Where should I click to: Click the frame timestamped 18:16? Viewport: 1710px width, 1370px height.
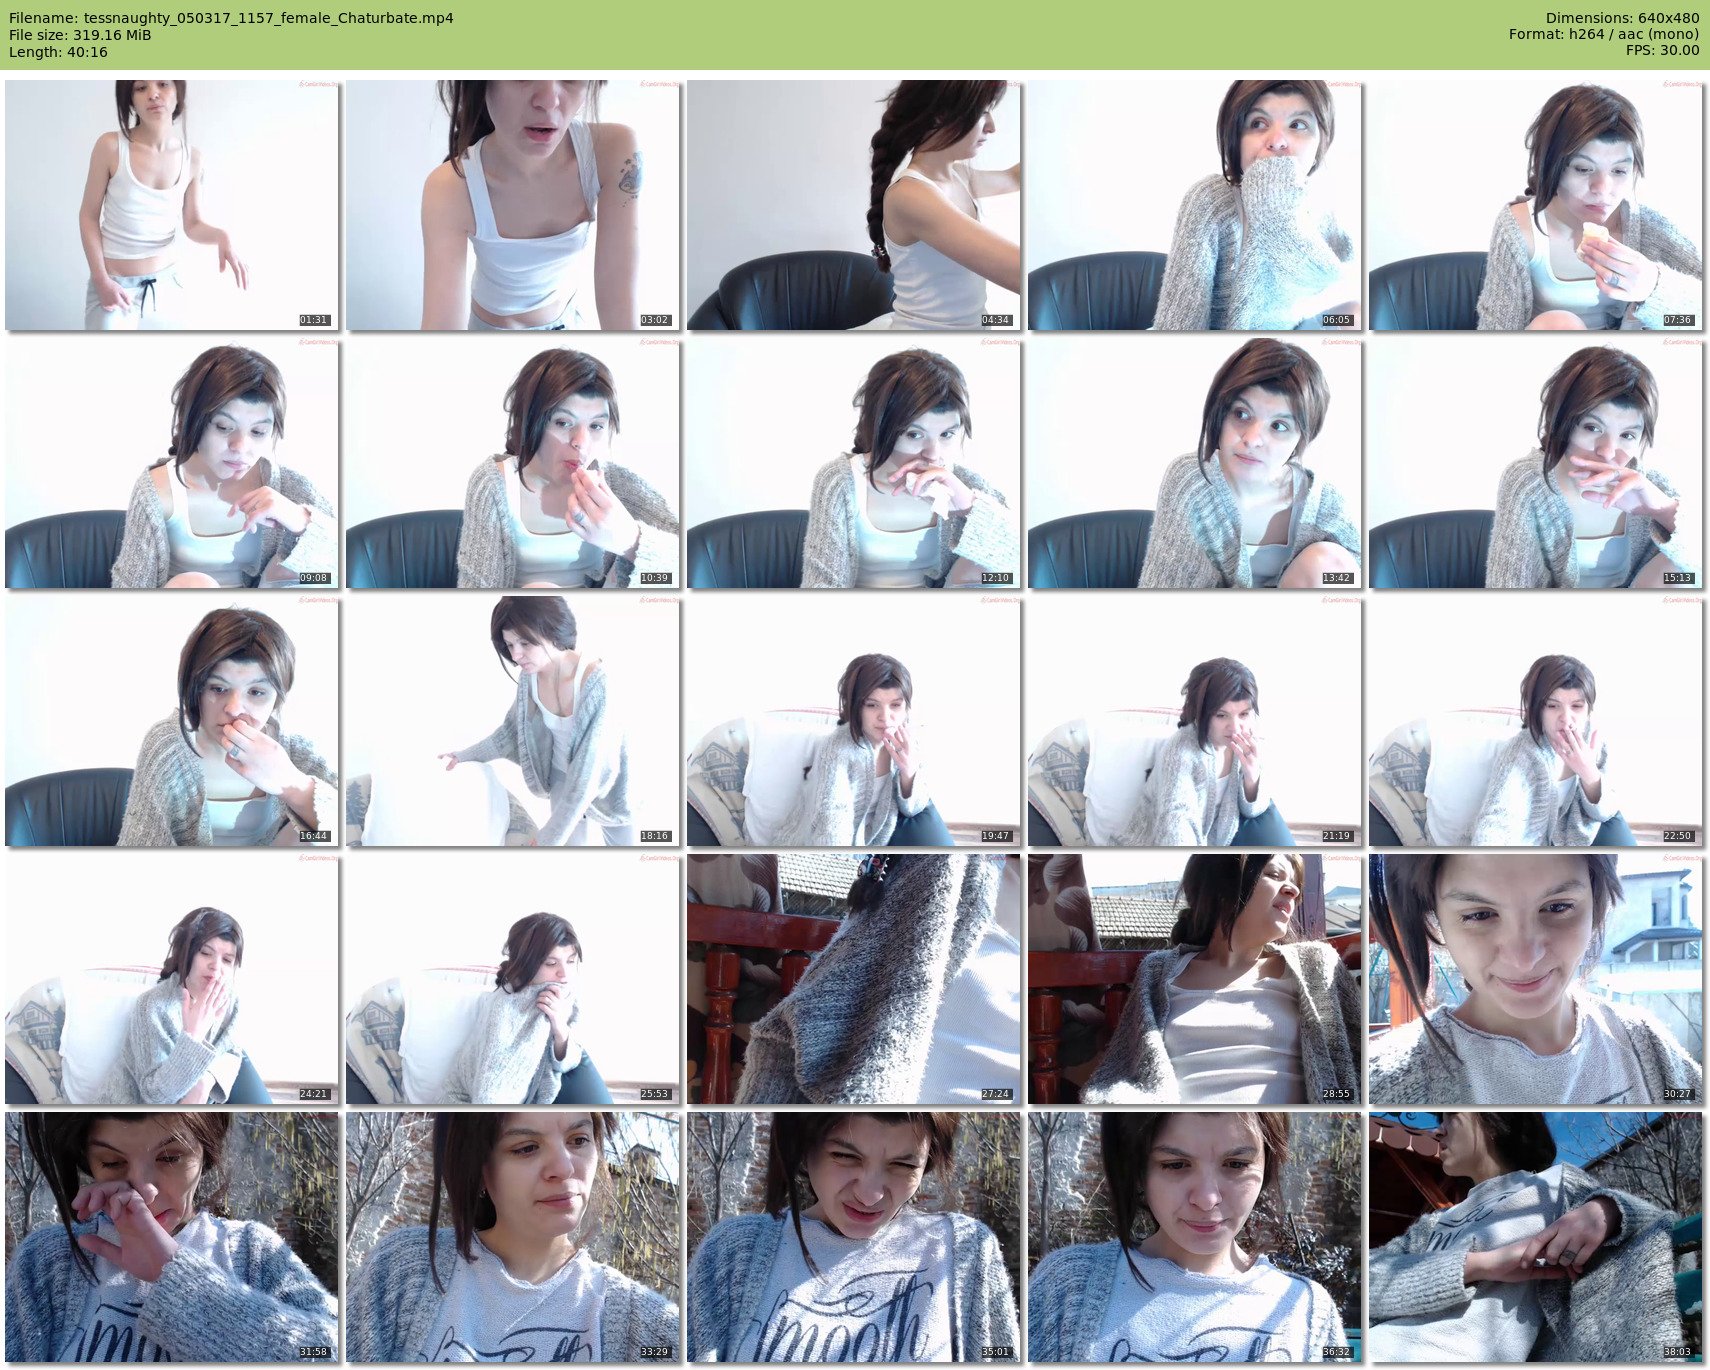[513, 721]
